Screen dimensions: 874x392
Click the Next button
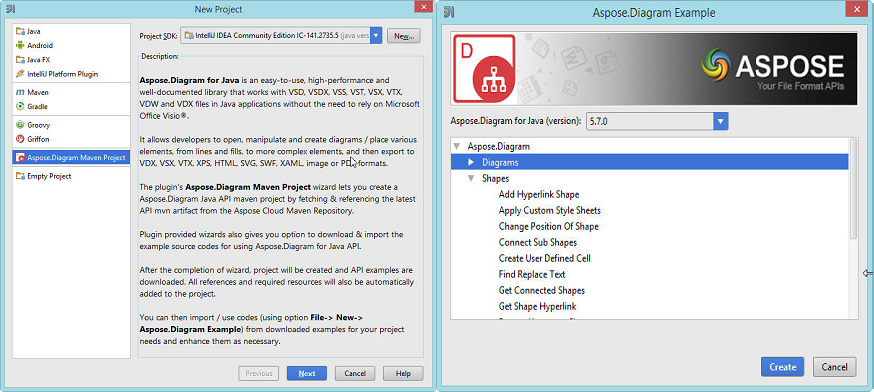[307, 374]
